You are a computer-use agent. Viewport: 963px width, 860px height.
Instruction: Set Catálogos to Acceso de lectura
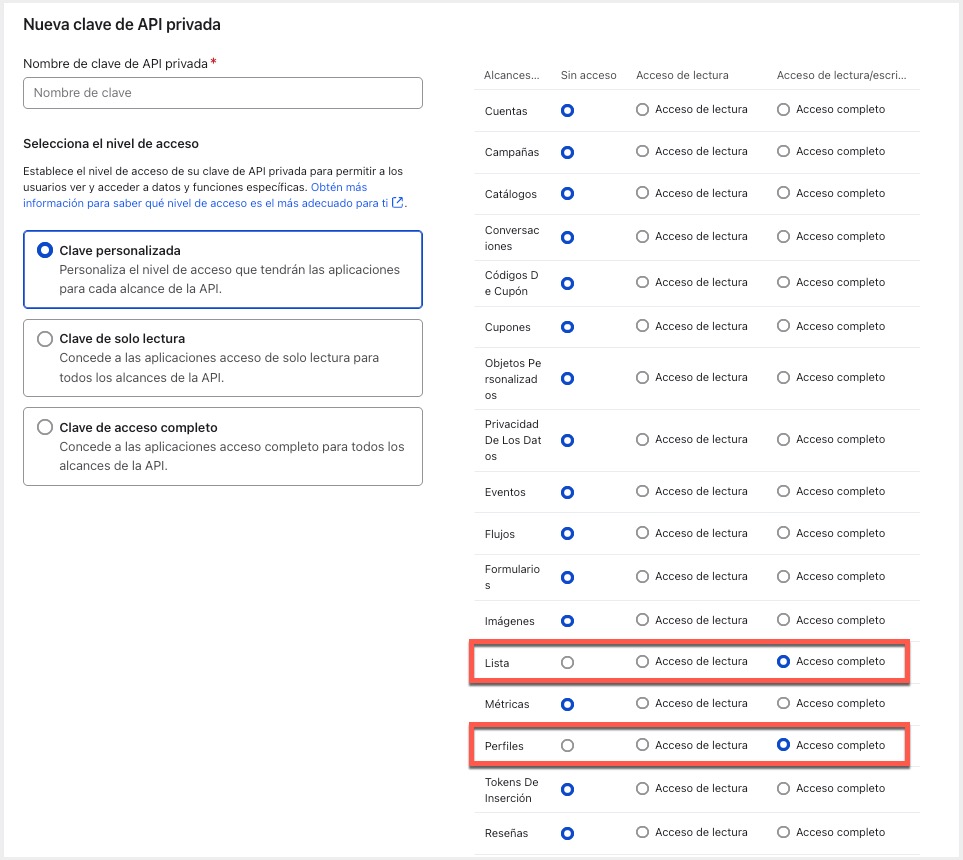643,194
